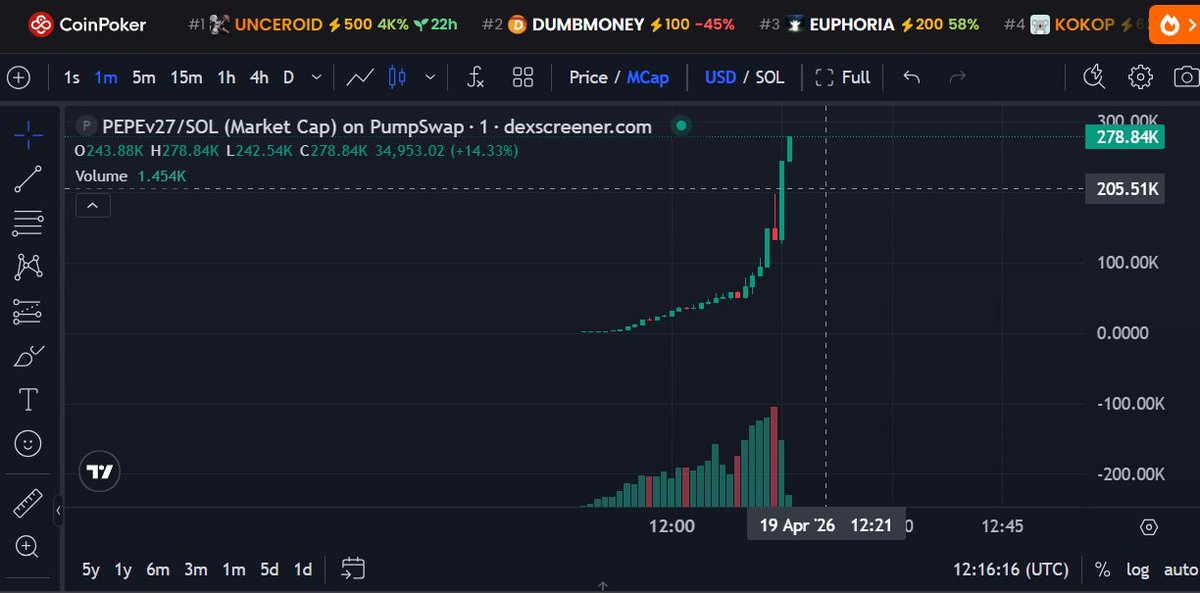The image size is (1200, 593).
Task: Select the ruler measure tool
Action: [x=28, y=503]
